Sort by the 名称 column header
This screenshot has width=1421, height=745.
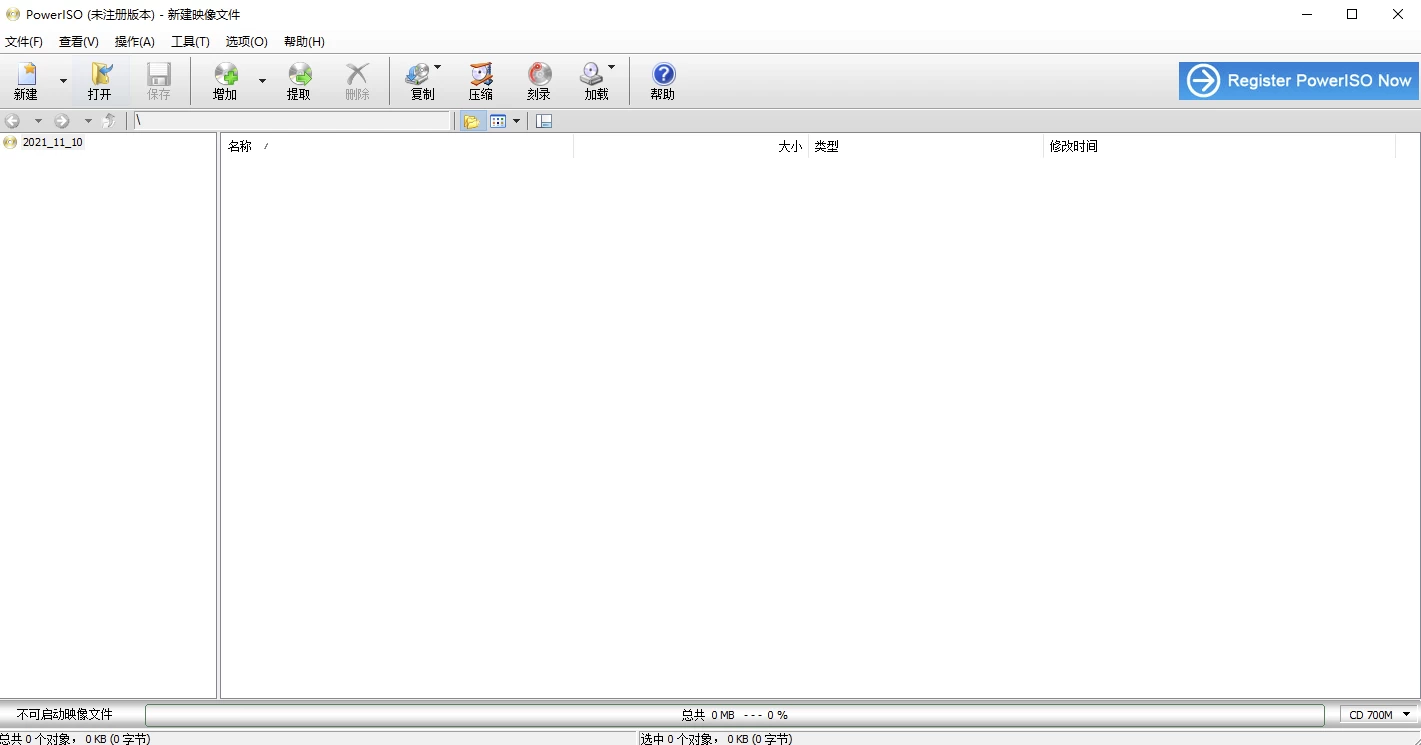240,147
